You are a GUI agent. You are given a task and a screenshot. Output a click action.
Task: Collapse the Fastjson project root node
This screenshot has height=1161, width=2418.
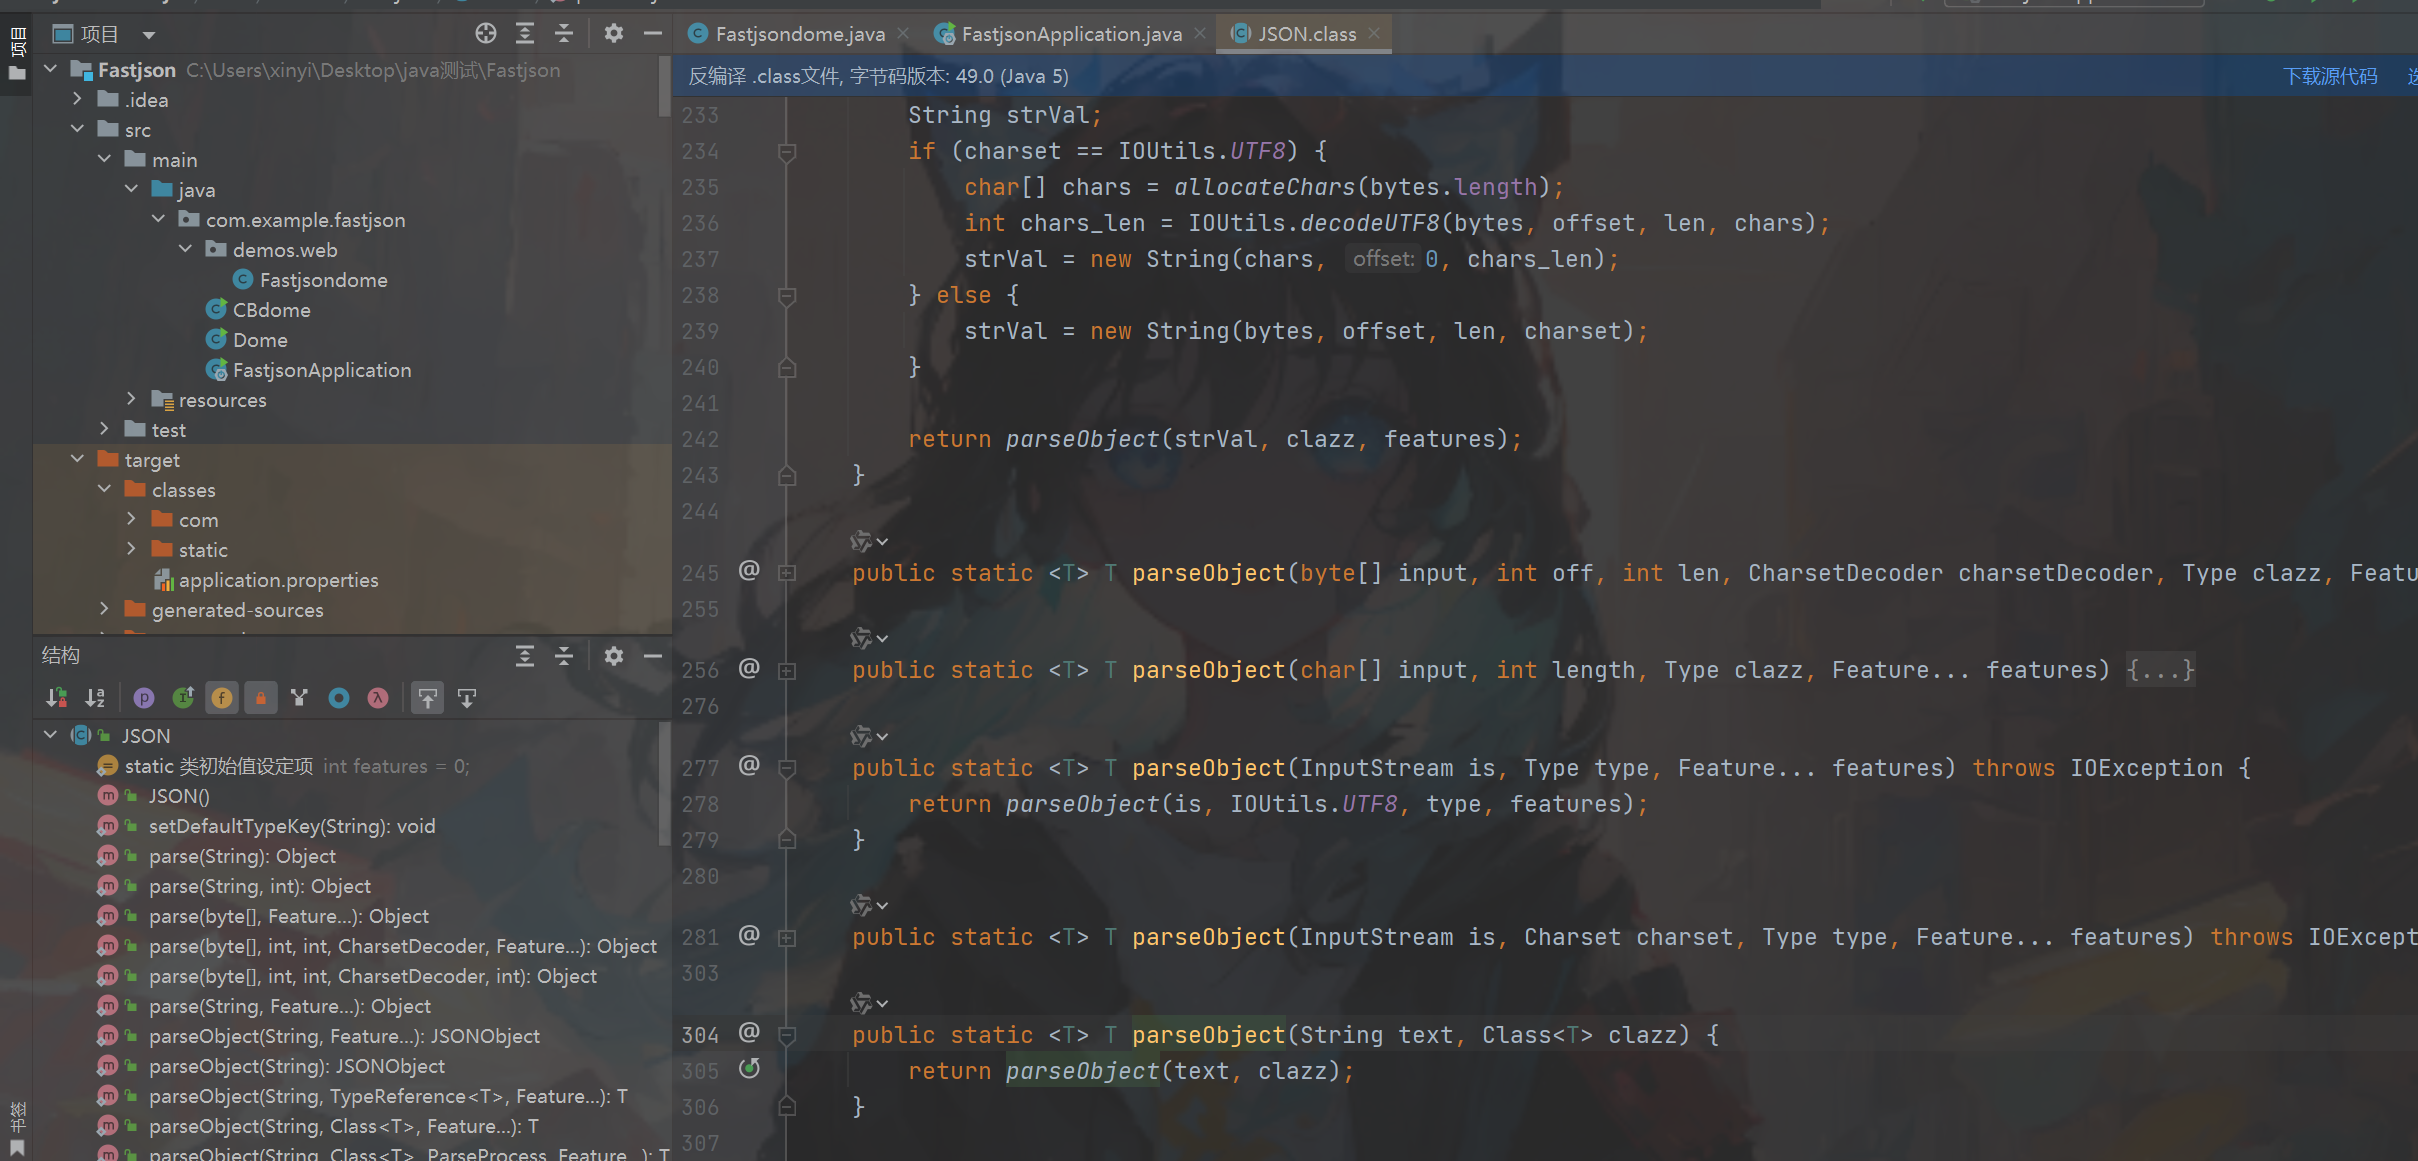[x=51, y=69]
